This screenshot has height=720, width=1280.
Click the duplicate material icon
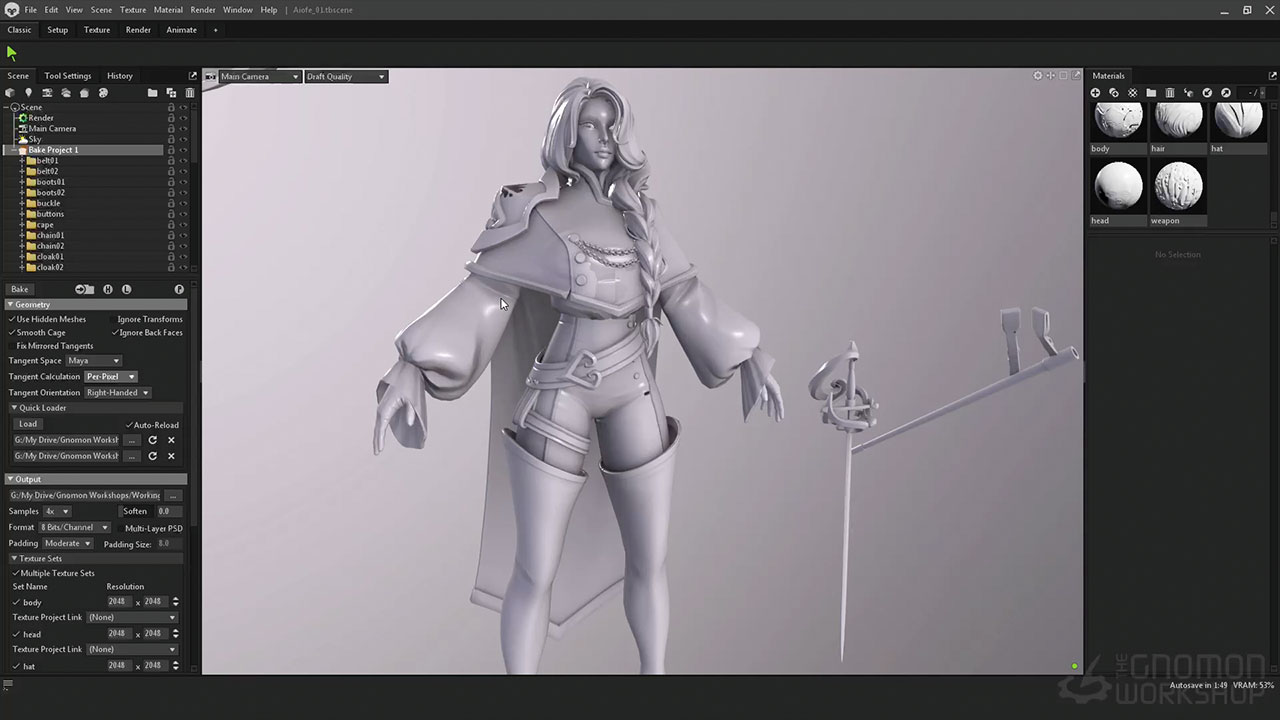point(1113,93)
